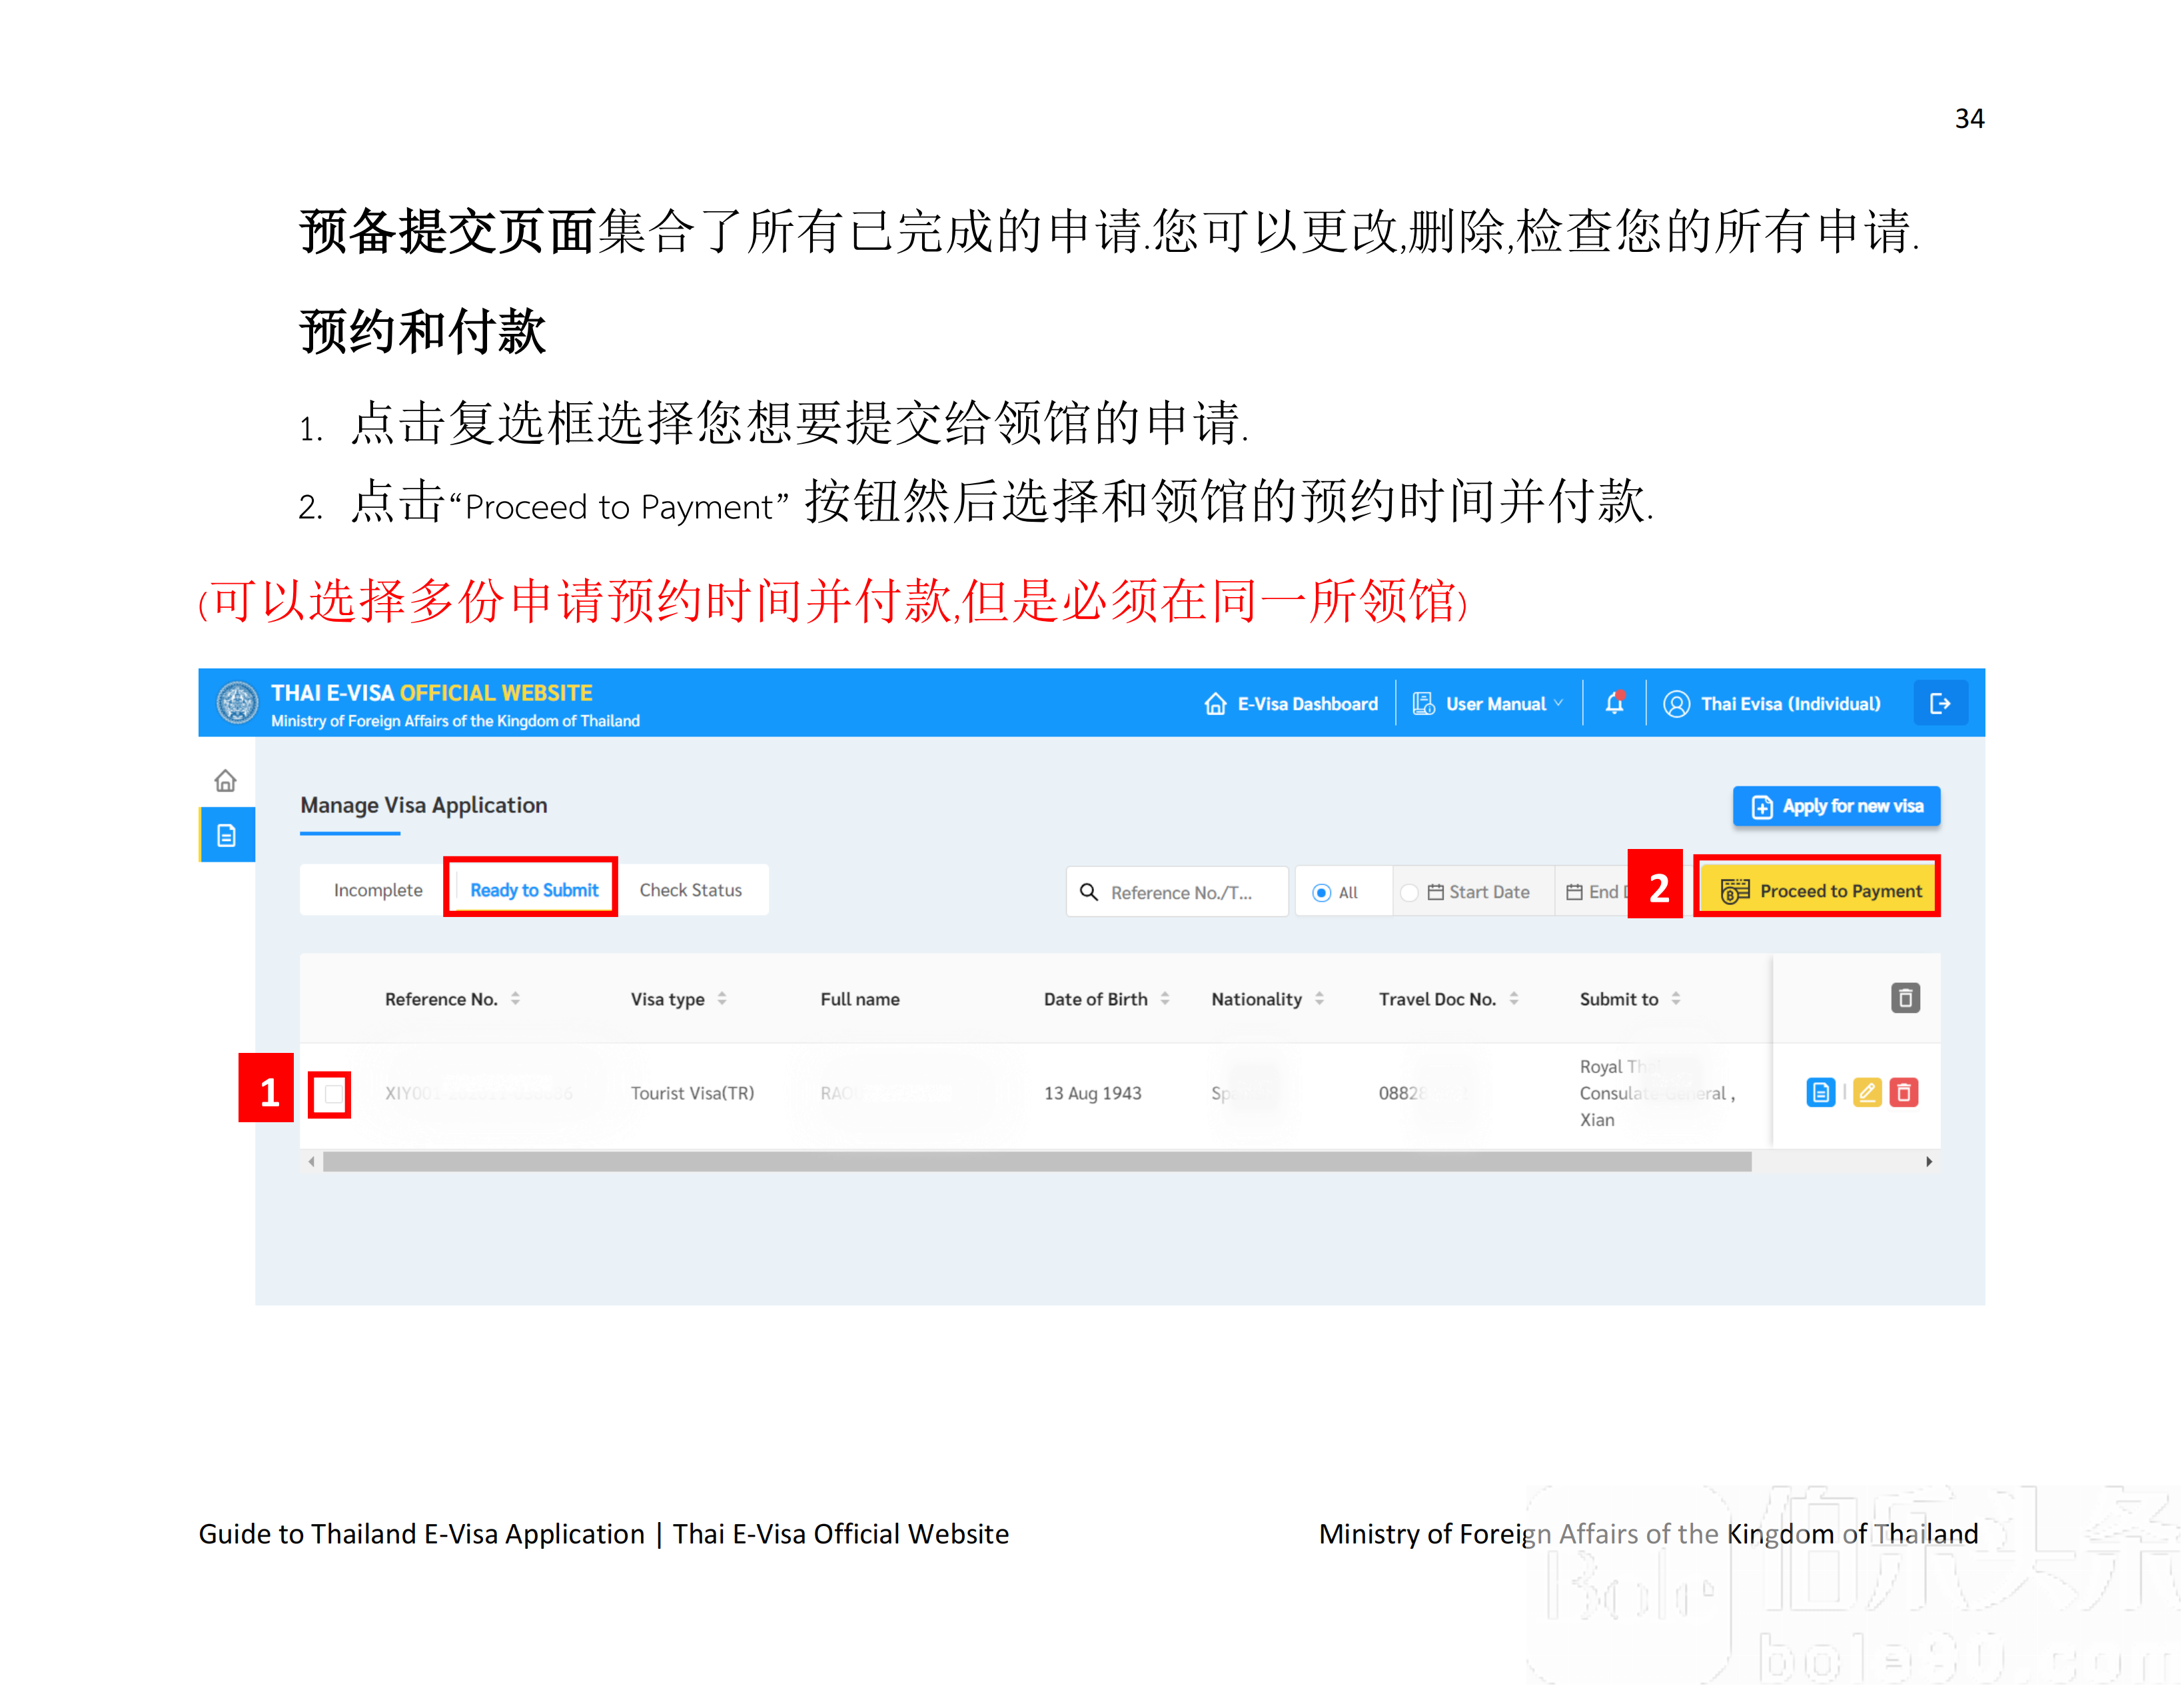Open notifications via the bell icon
The image size is (2184, 1688).
pyautogui.click(x=1615, y=703)
